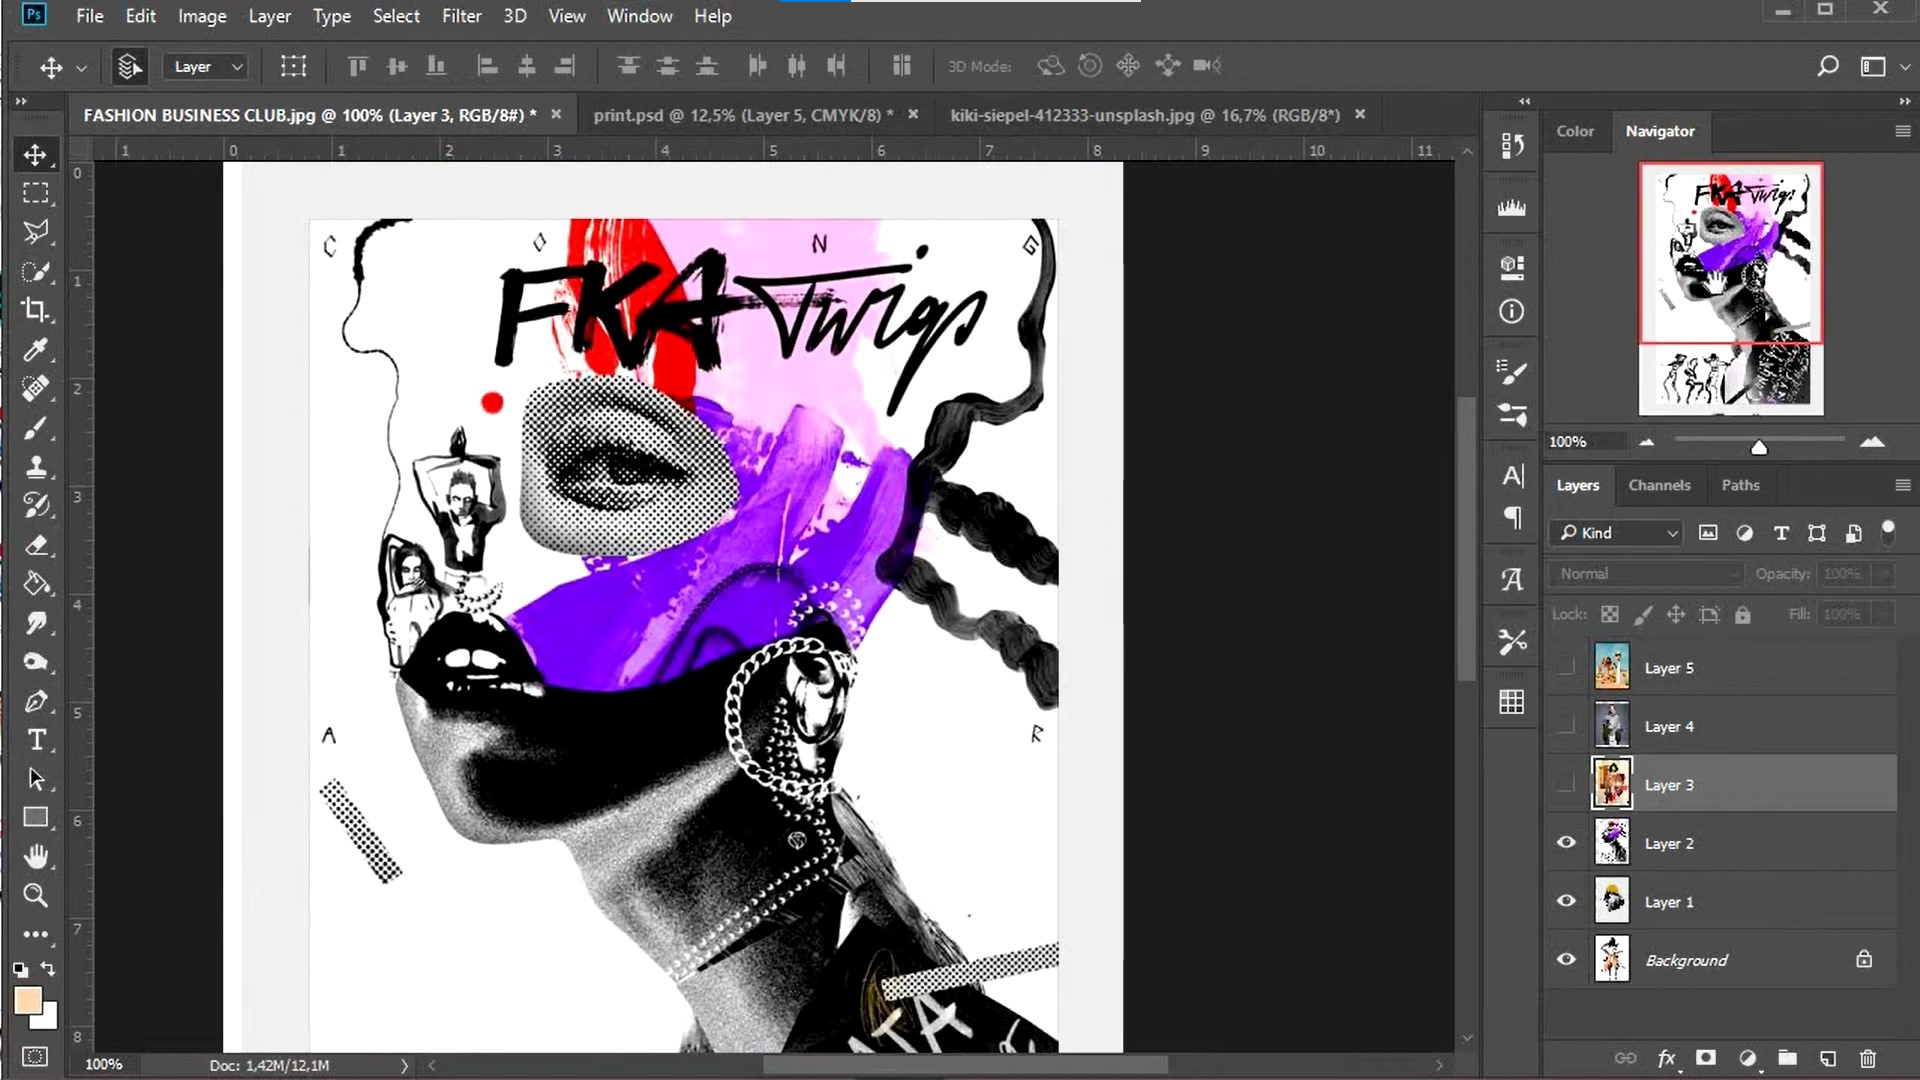
Task: Toggle Show Transform Controls
Action: pos(293,66)
